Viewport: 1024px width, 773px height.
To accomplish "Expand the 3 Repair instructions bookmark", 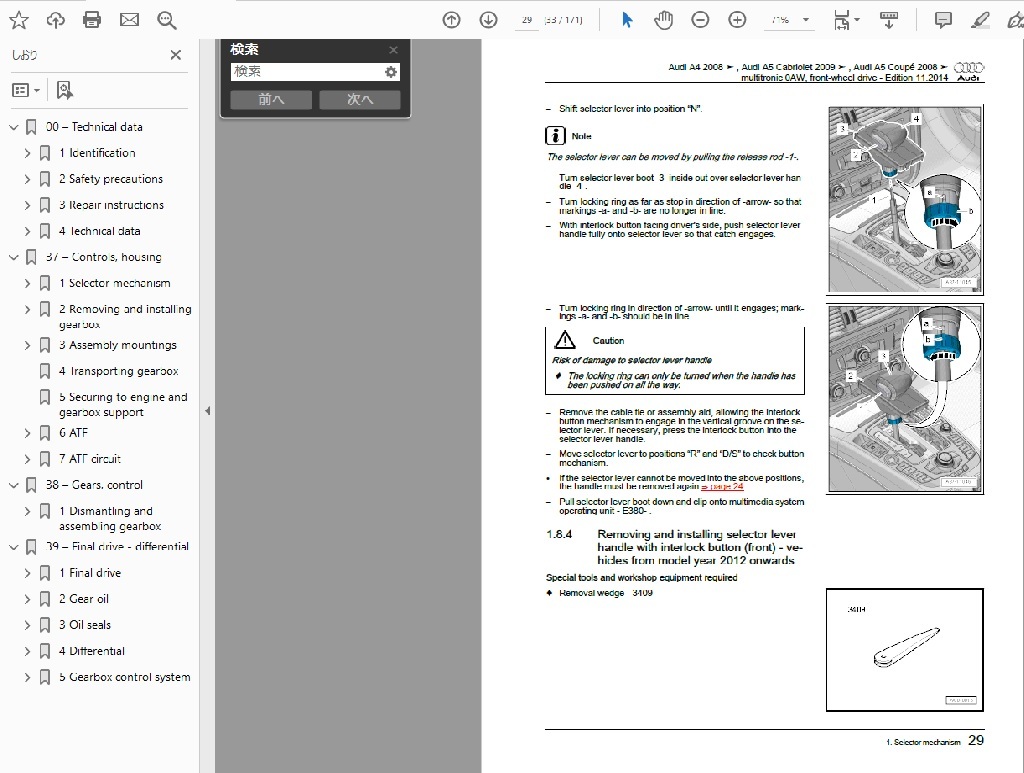I will [27, 205].
